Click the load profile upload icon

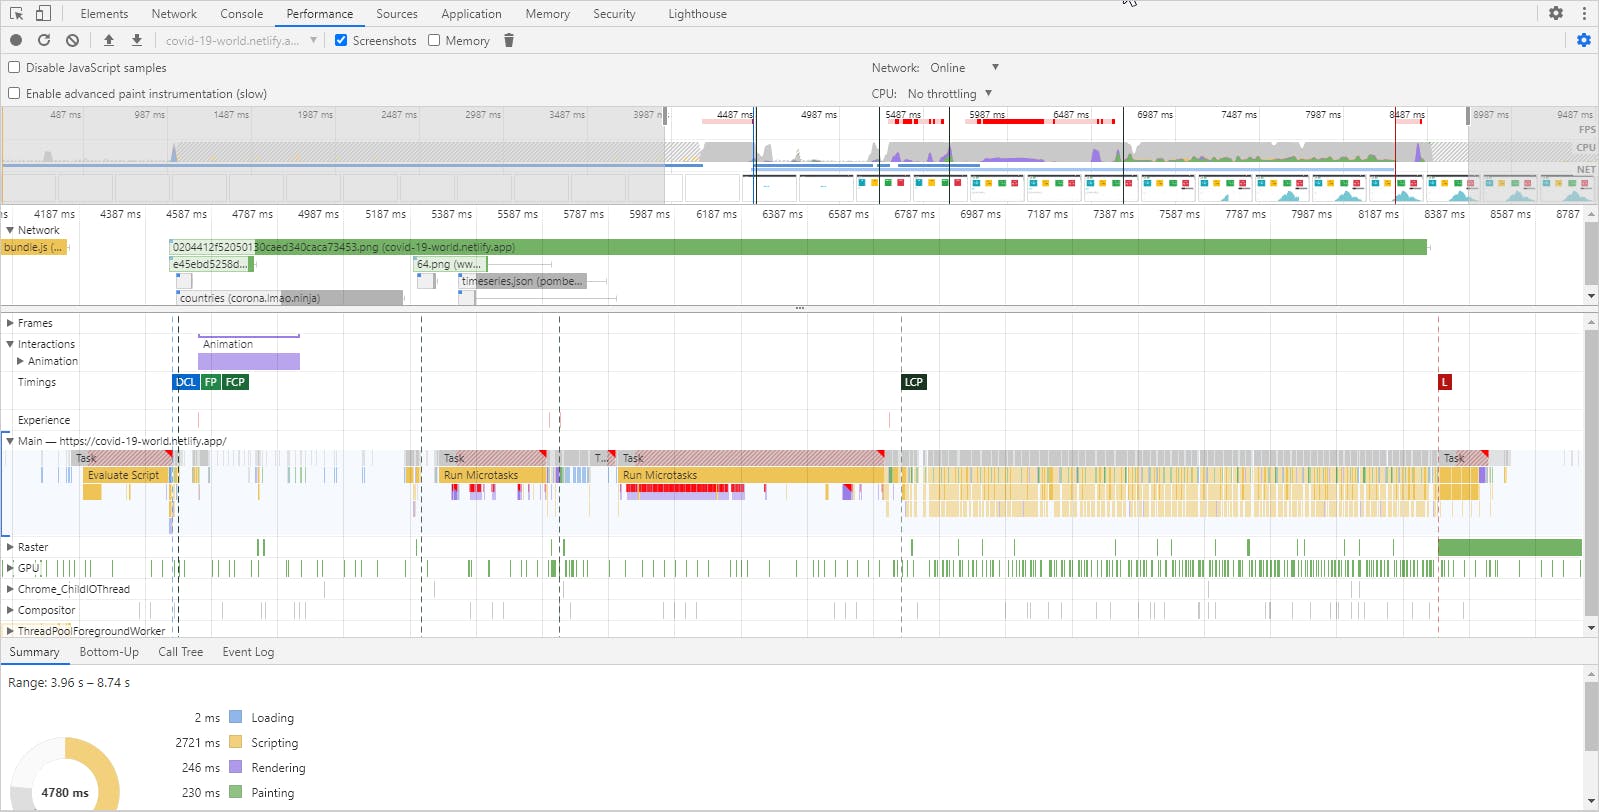pos(109,40)
